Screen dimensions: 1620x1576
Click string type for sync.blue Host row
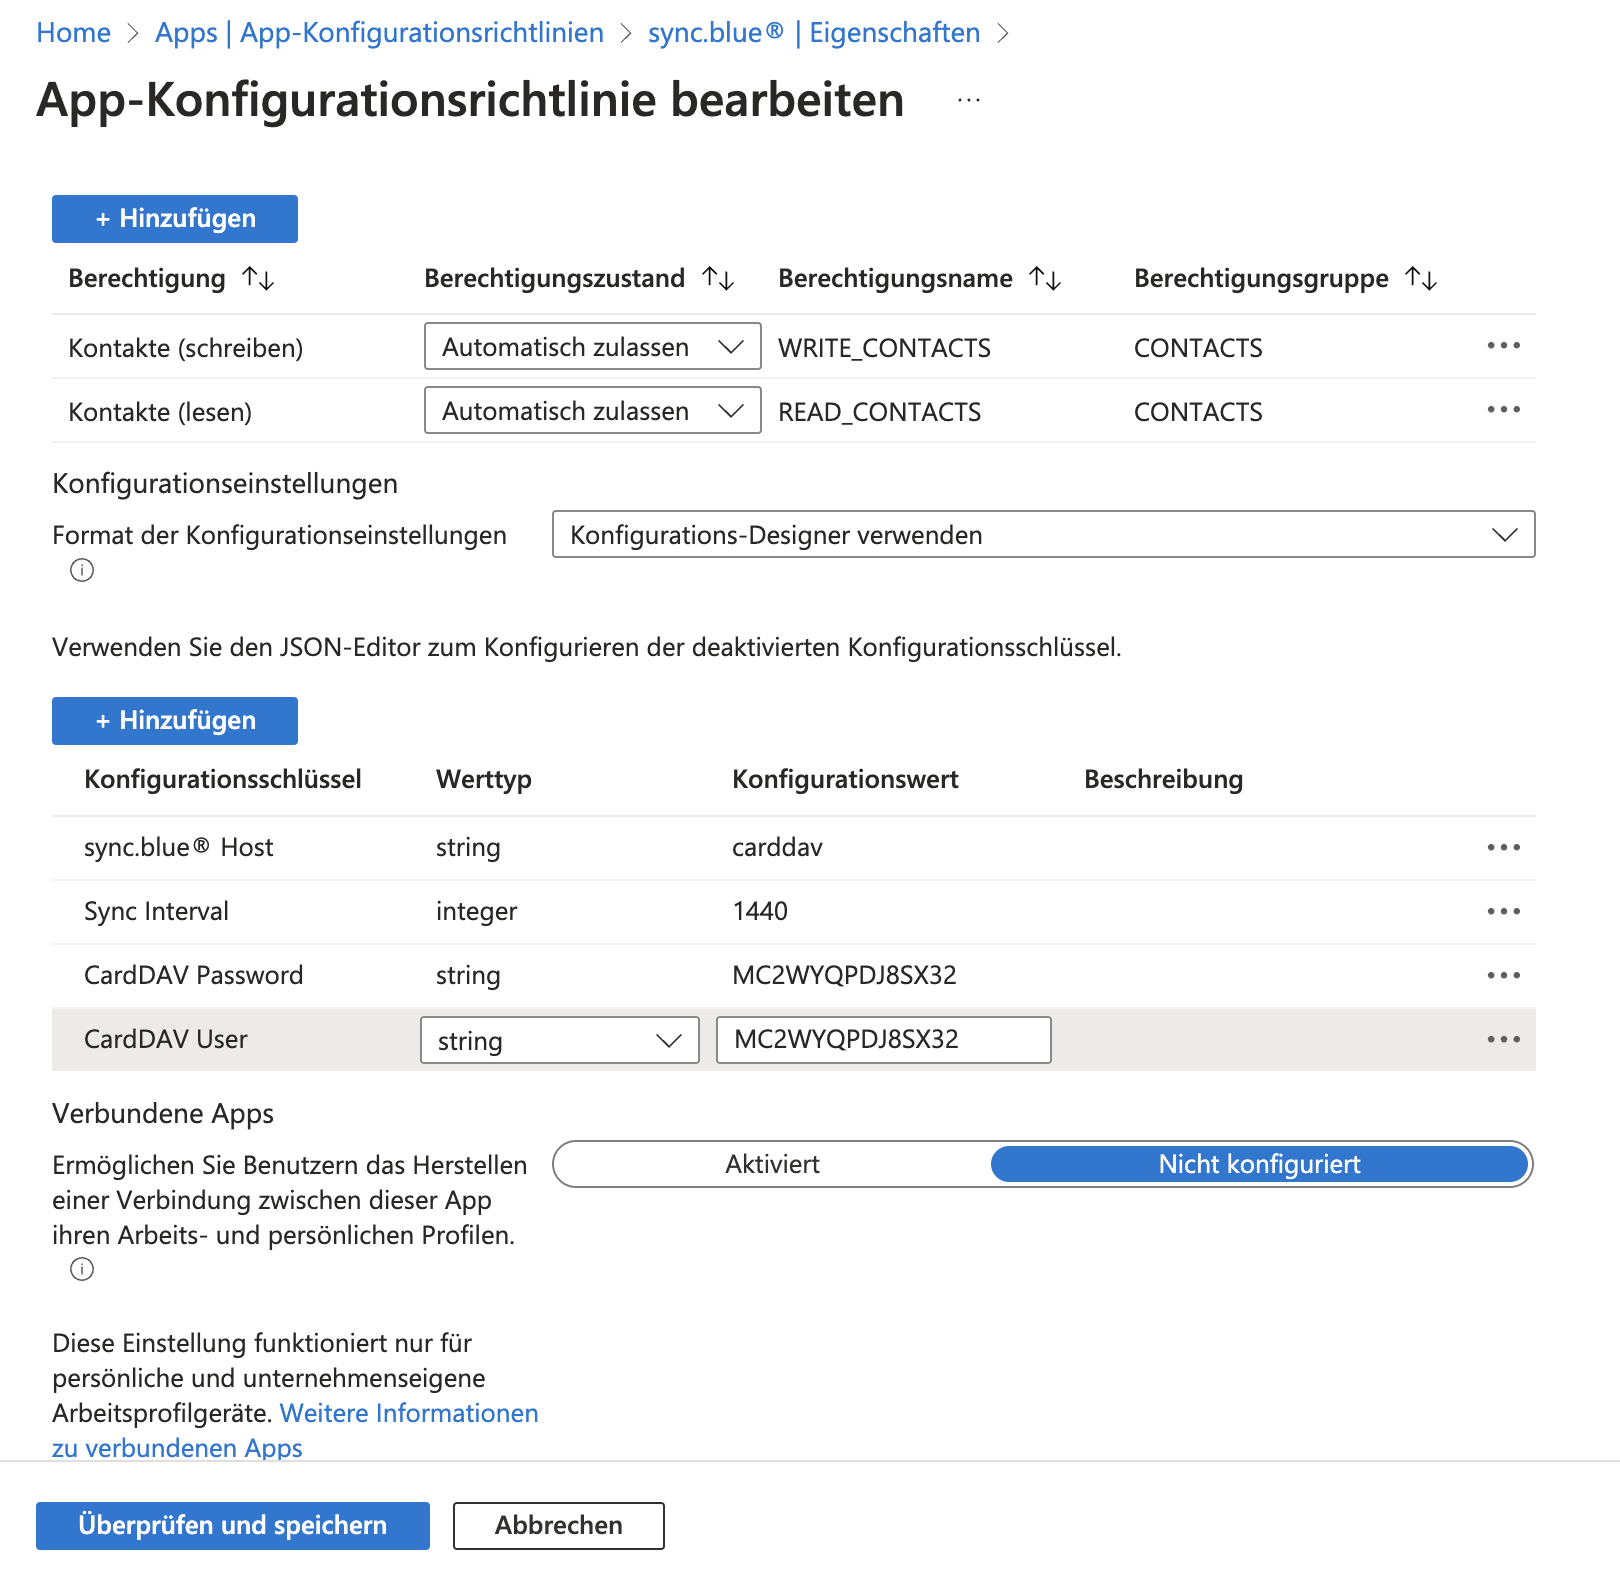point(468,848)
